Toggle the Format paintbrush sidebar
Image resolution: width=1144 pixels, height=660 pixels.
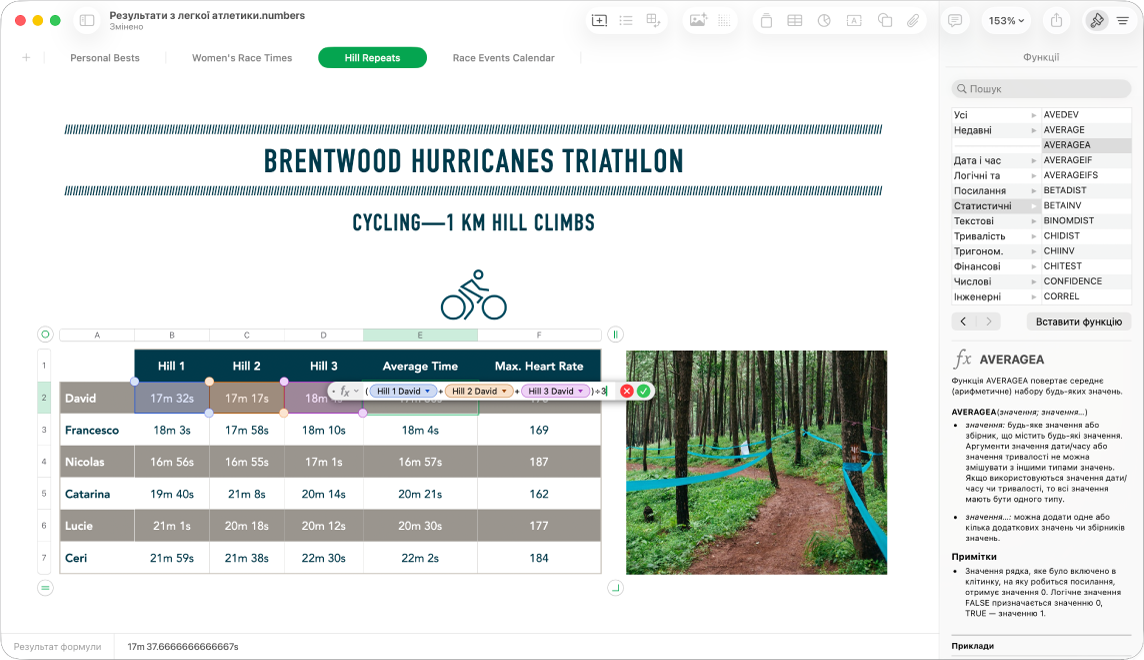coord(1097,20)
